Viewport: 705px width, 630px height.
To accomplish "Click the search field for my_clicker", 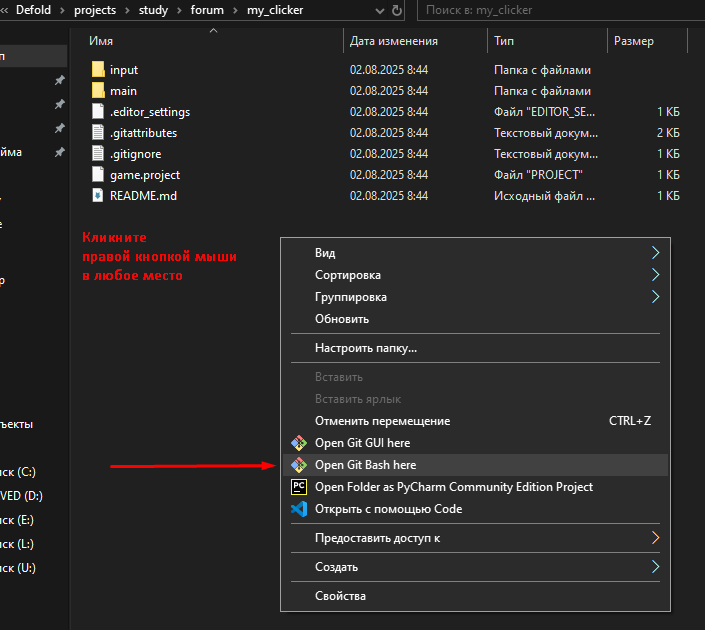I will [560, 11].
